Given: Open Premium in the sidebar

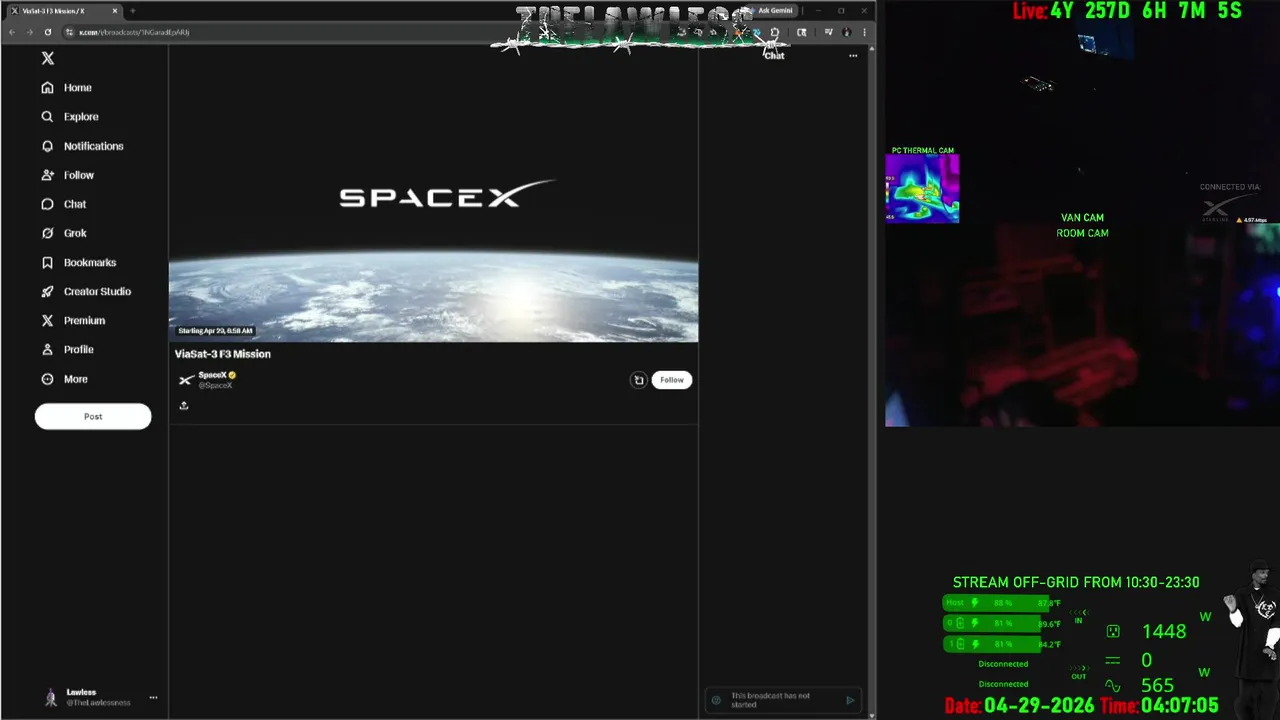Looking at the screenshot, I should point(73,320).
